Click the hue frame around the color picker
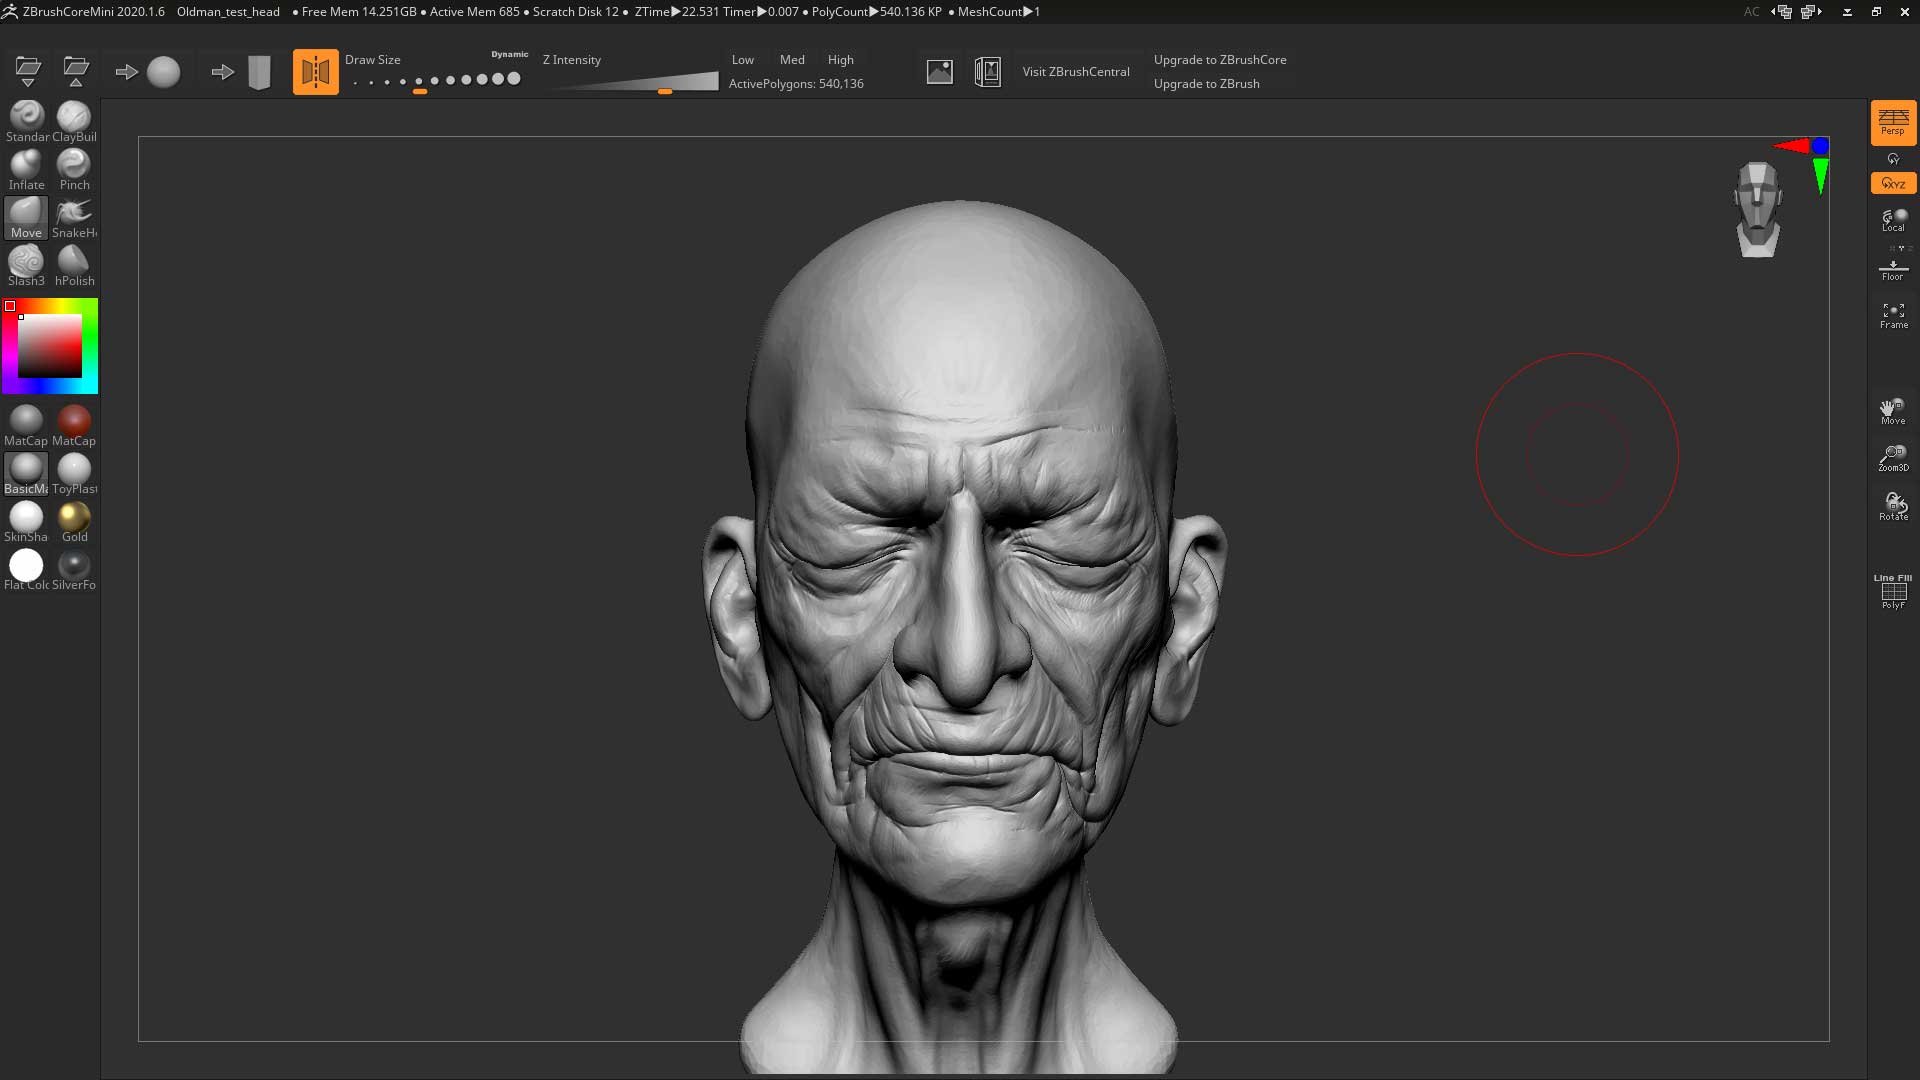 coord(91,346)
